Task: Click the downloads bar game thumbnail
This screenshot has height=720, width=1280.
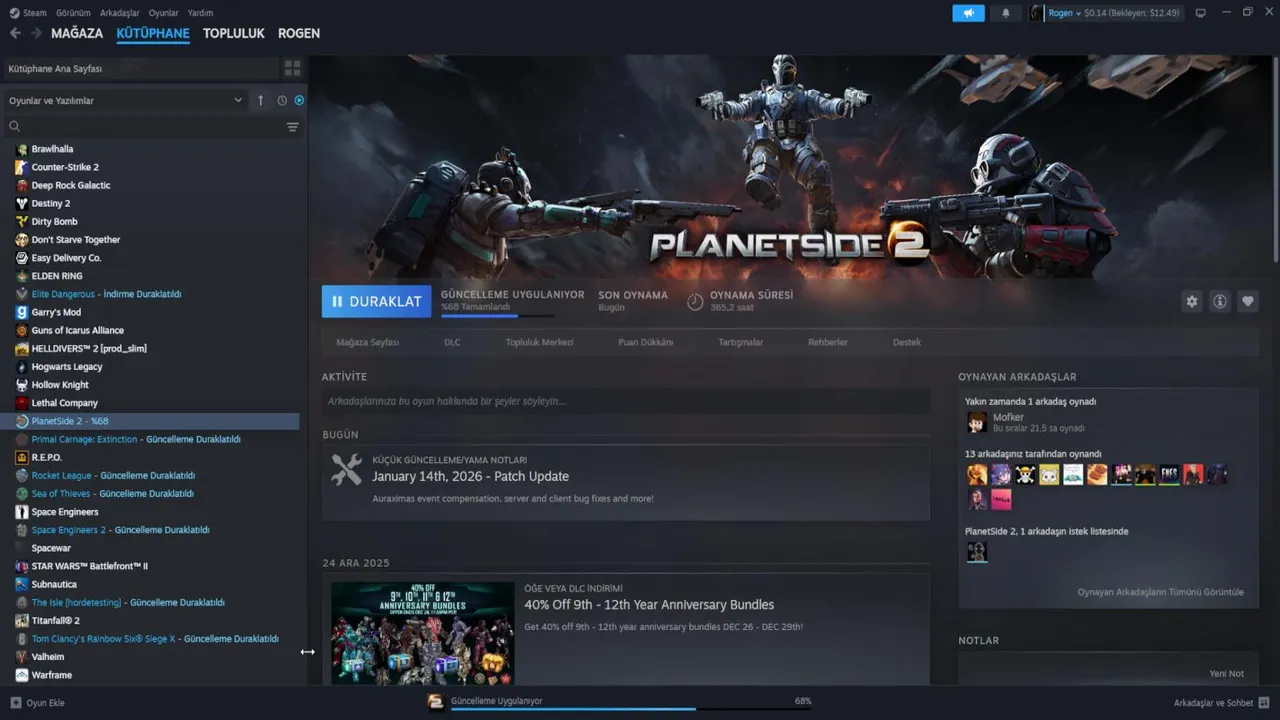Action: pos(436,702)
